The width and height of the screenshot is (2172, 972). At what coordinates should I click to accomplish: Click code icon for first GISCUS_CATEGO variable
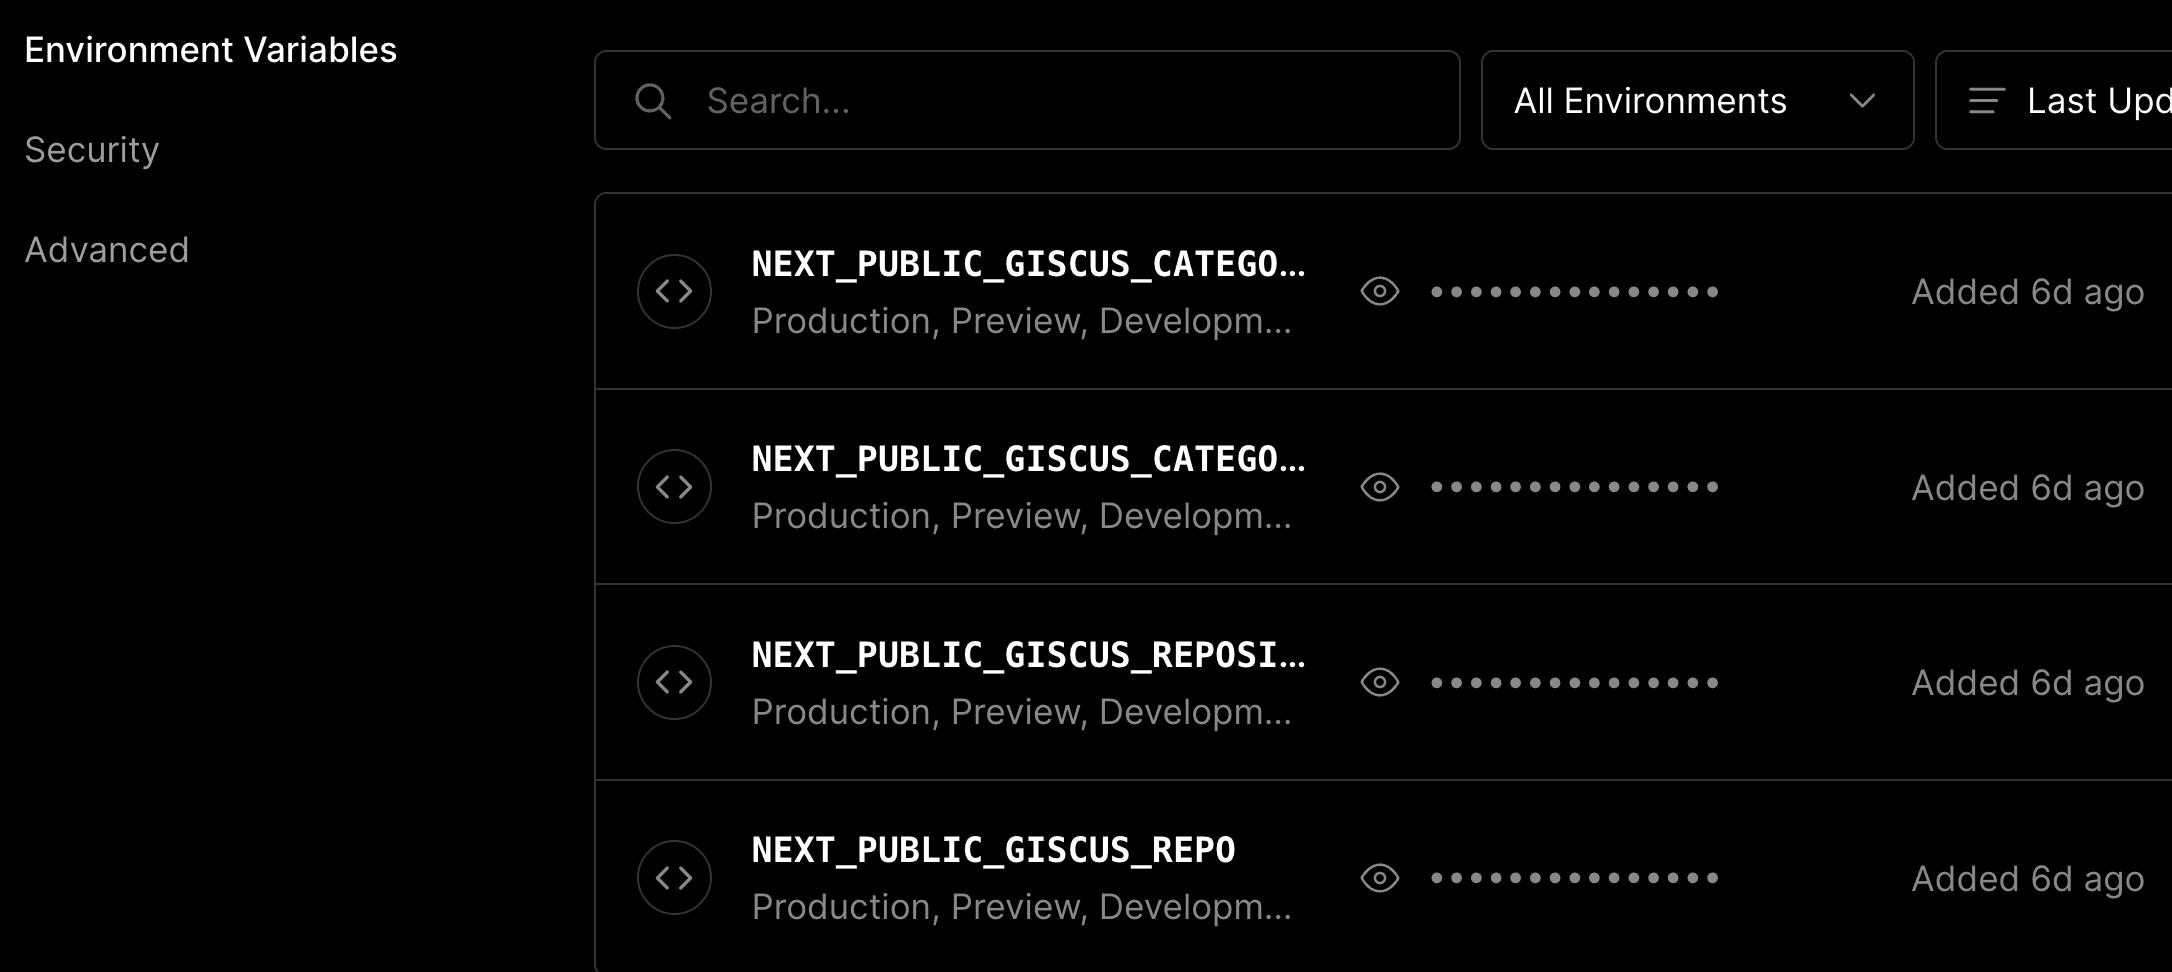pyautogui.click(x=674, y=291)
